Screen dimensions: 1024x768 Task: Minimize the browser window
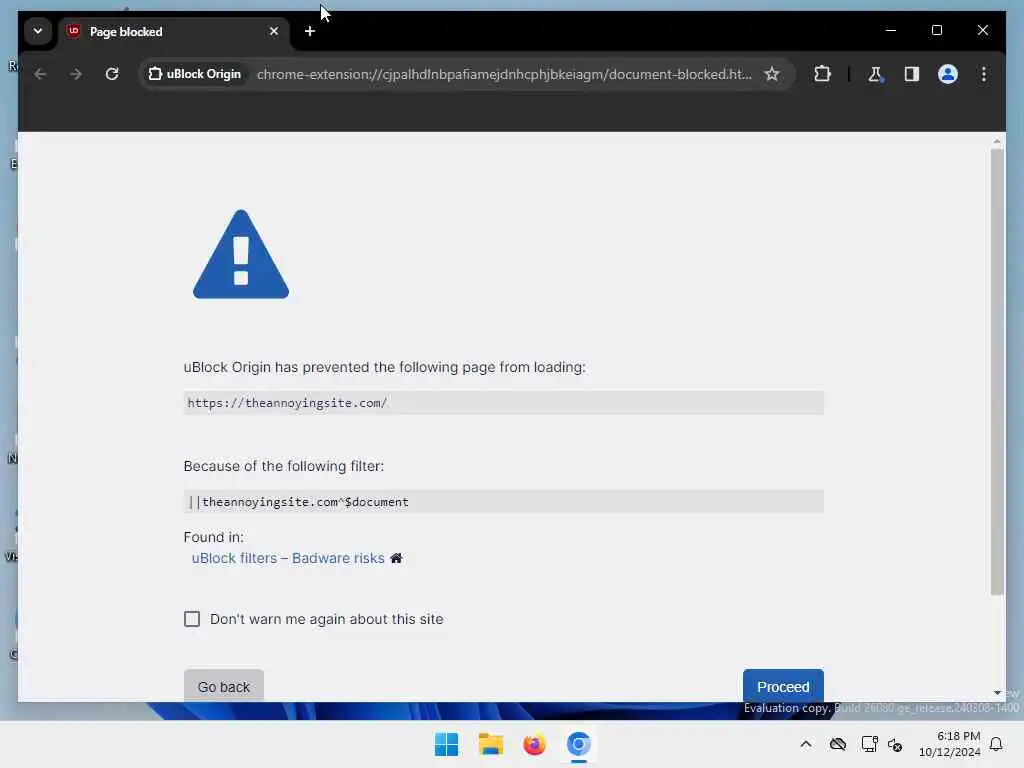(x=891, y=30)
